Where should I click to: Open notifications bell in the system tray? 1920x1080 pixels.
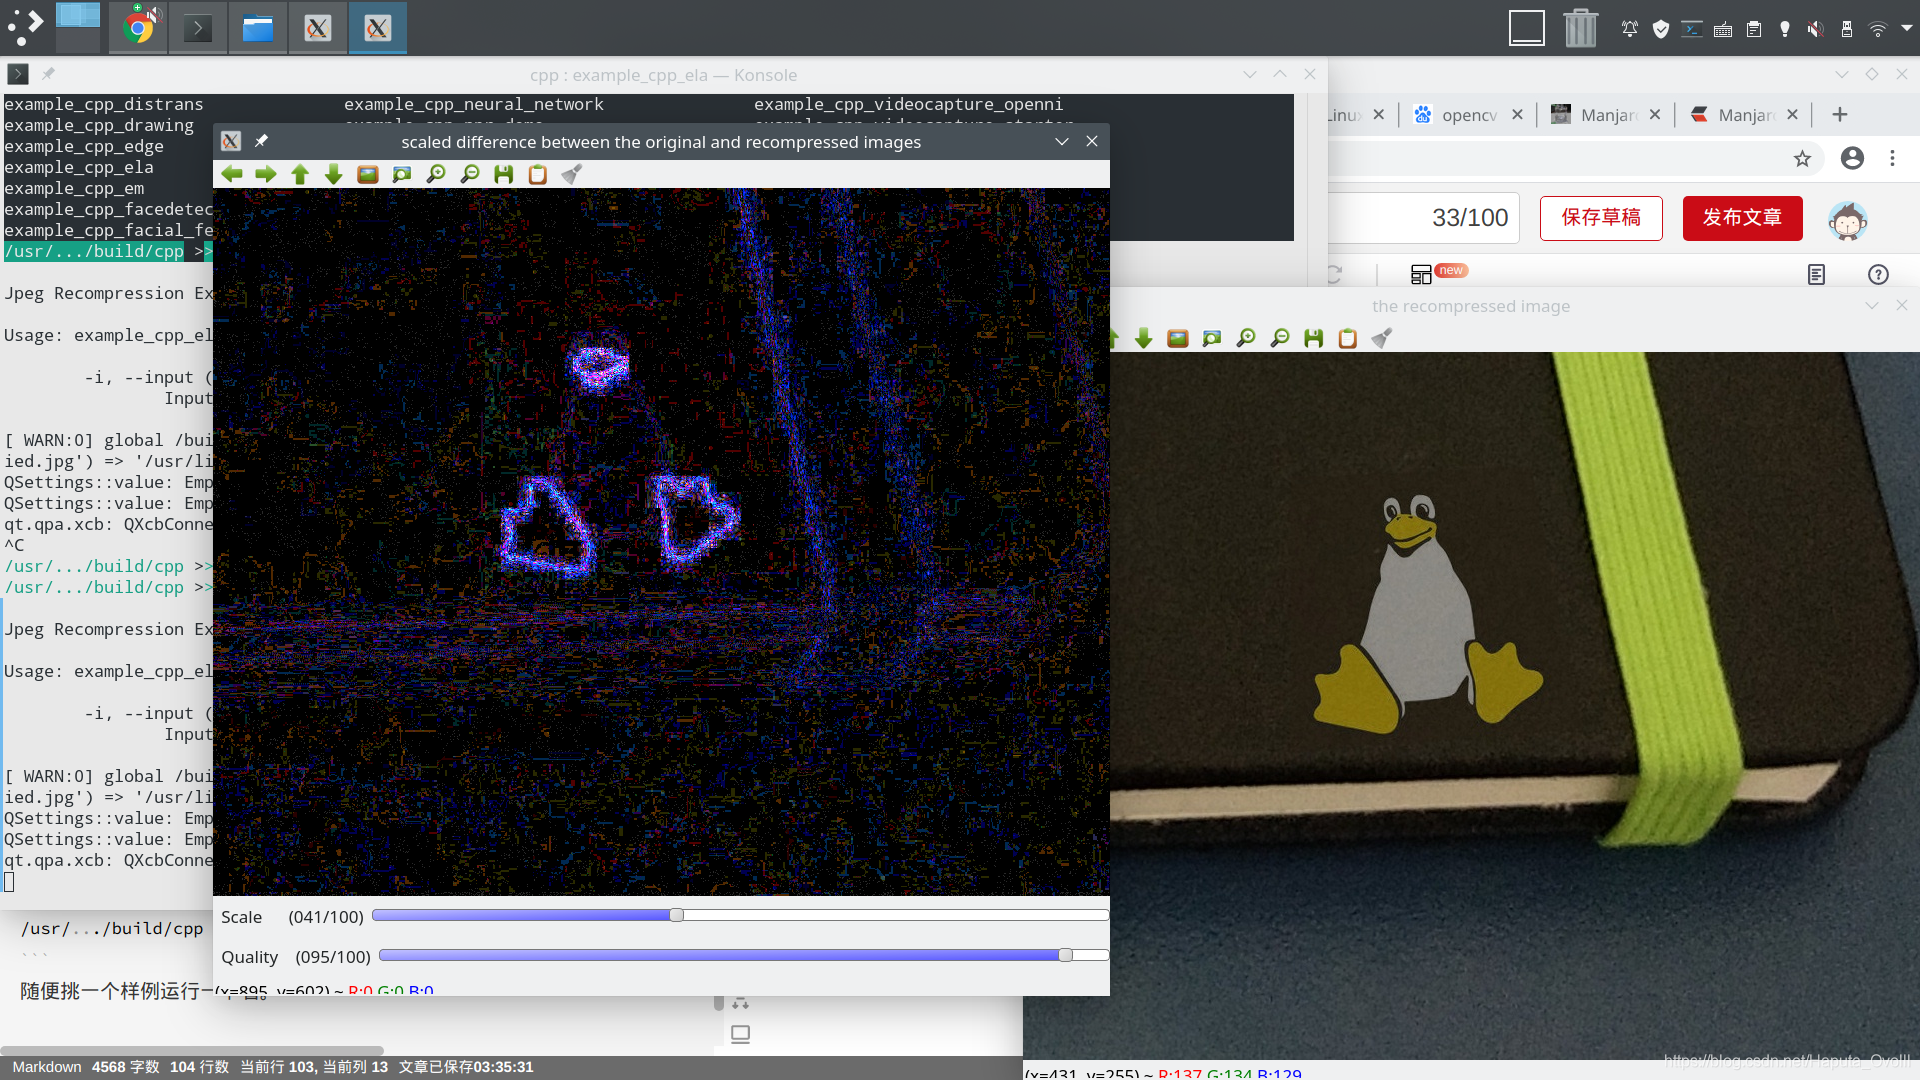tap(1630, 28)
